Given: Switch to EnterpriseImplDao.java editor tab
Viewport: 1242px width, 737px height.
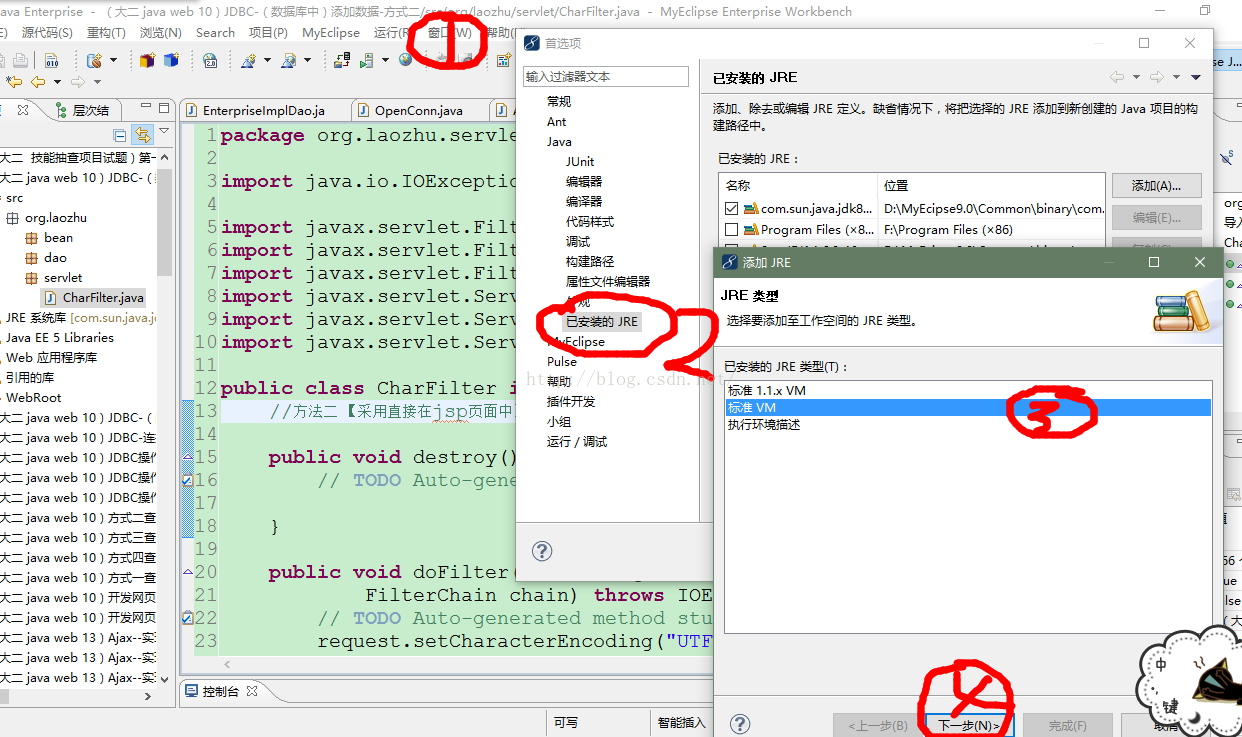Looking at the screenshot, I should (264, 111).
